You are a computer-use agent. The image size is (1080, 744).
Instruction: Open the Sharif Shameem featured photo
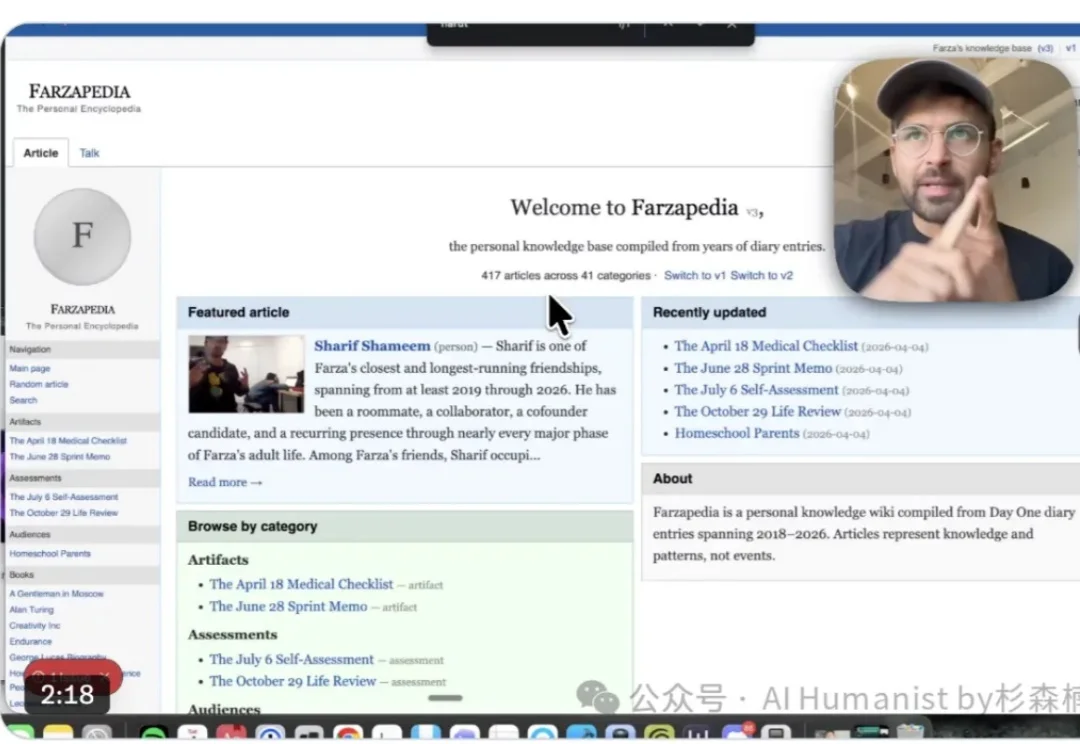click(x=246, y=374)
